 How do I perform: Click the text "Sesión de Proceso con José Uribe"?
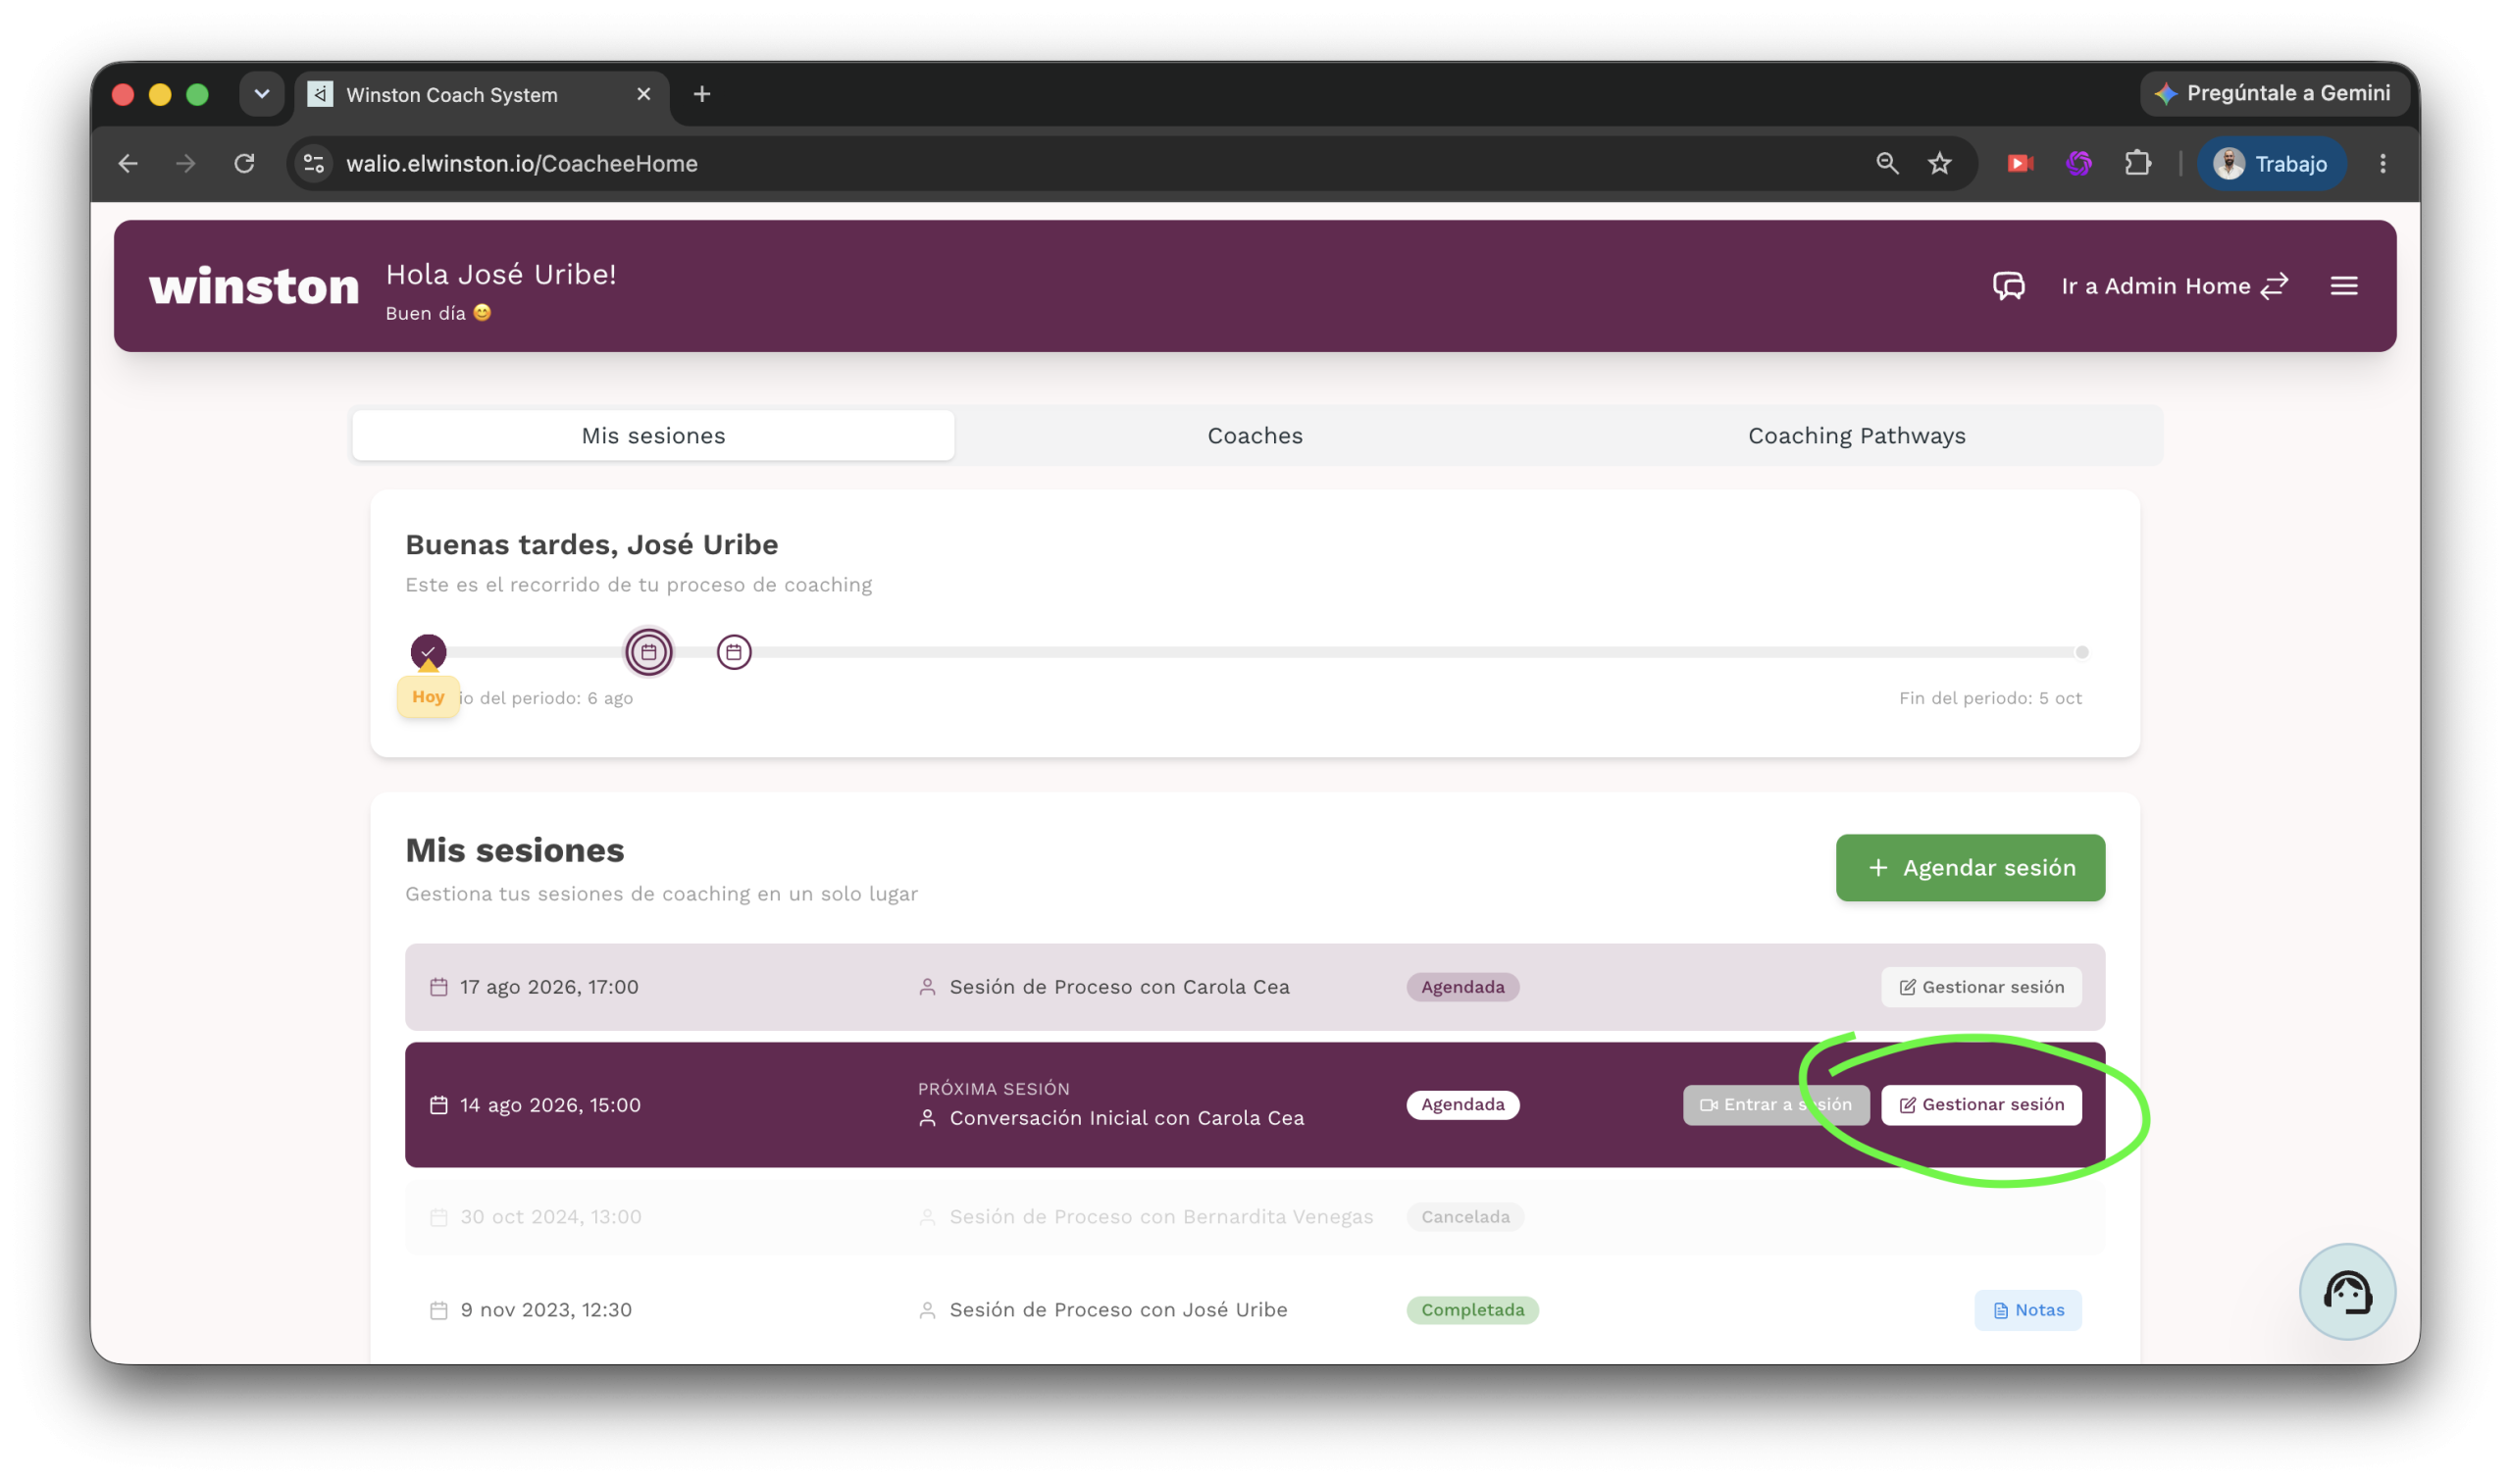[1118, 1310]
